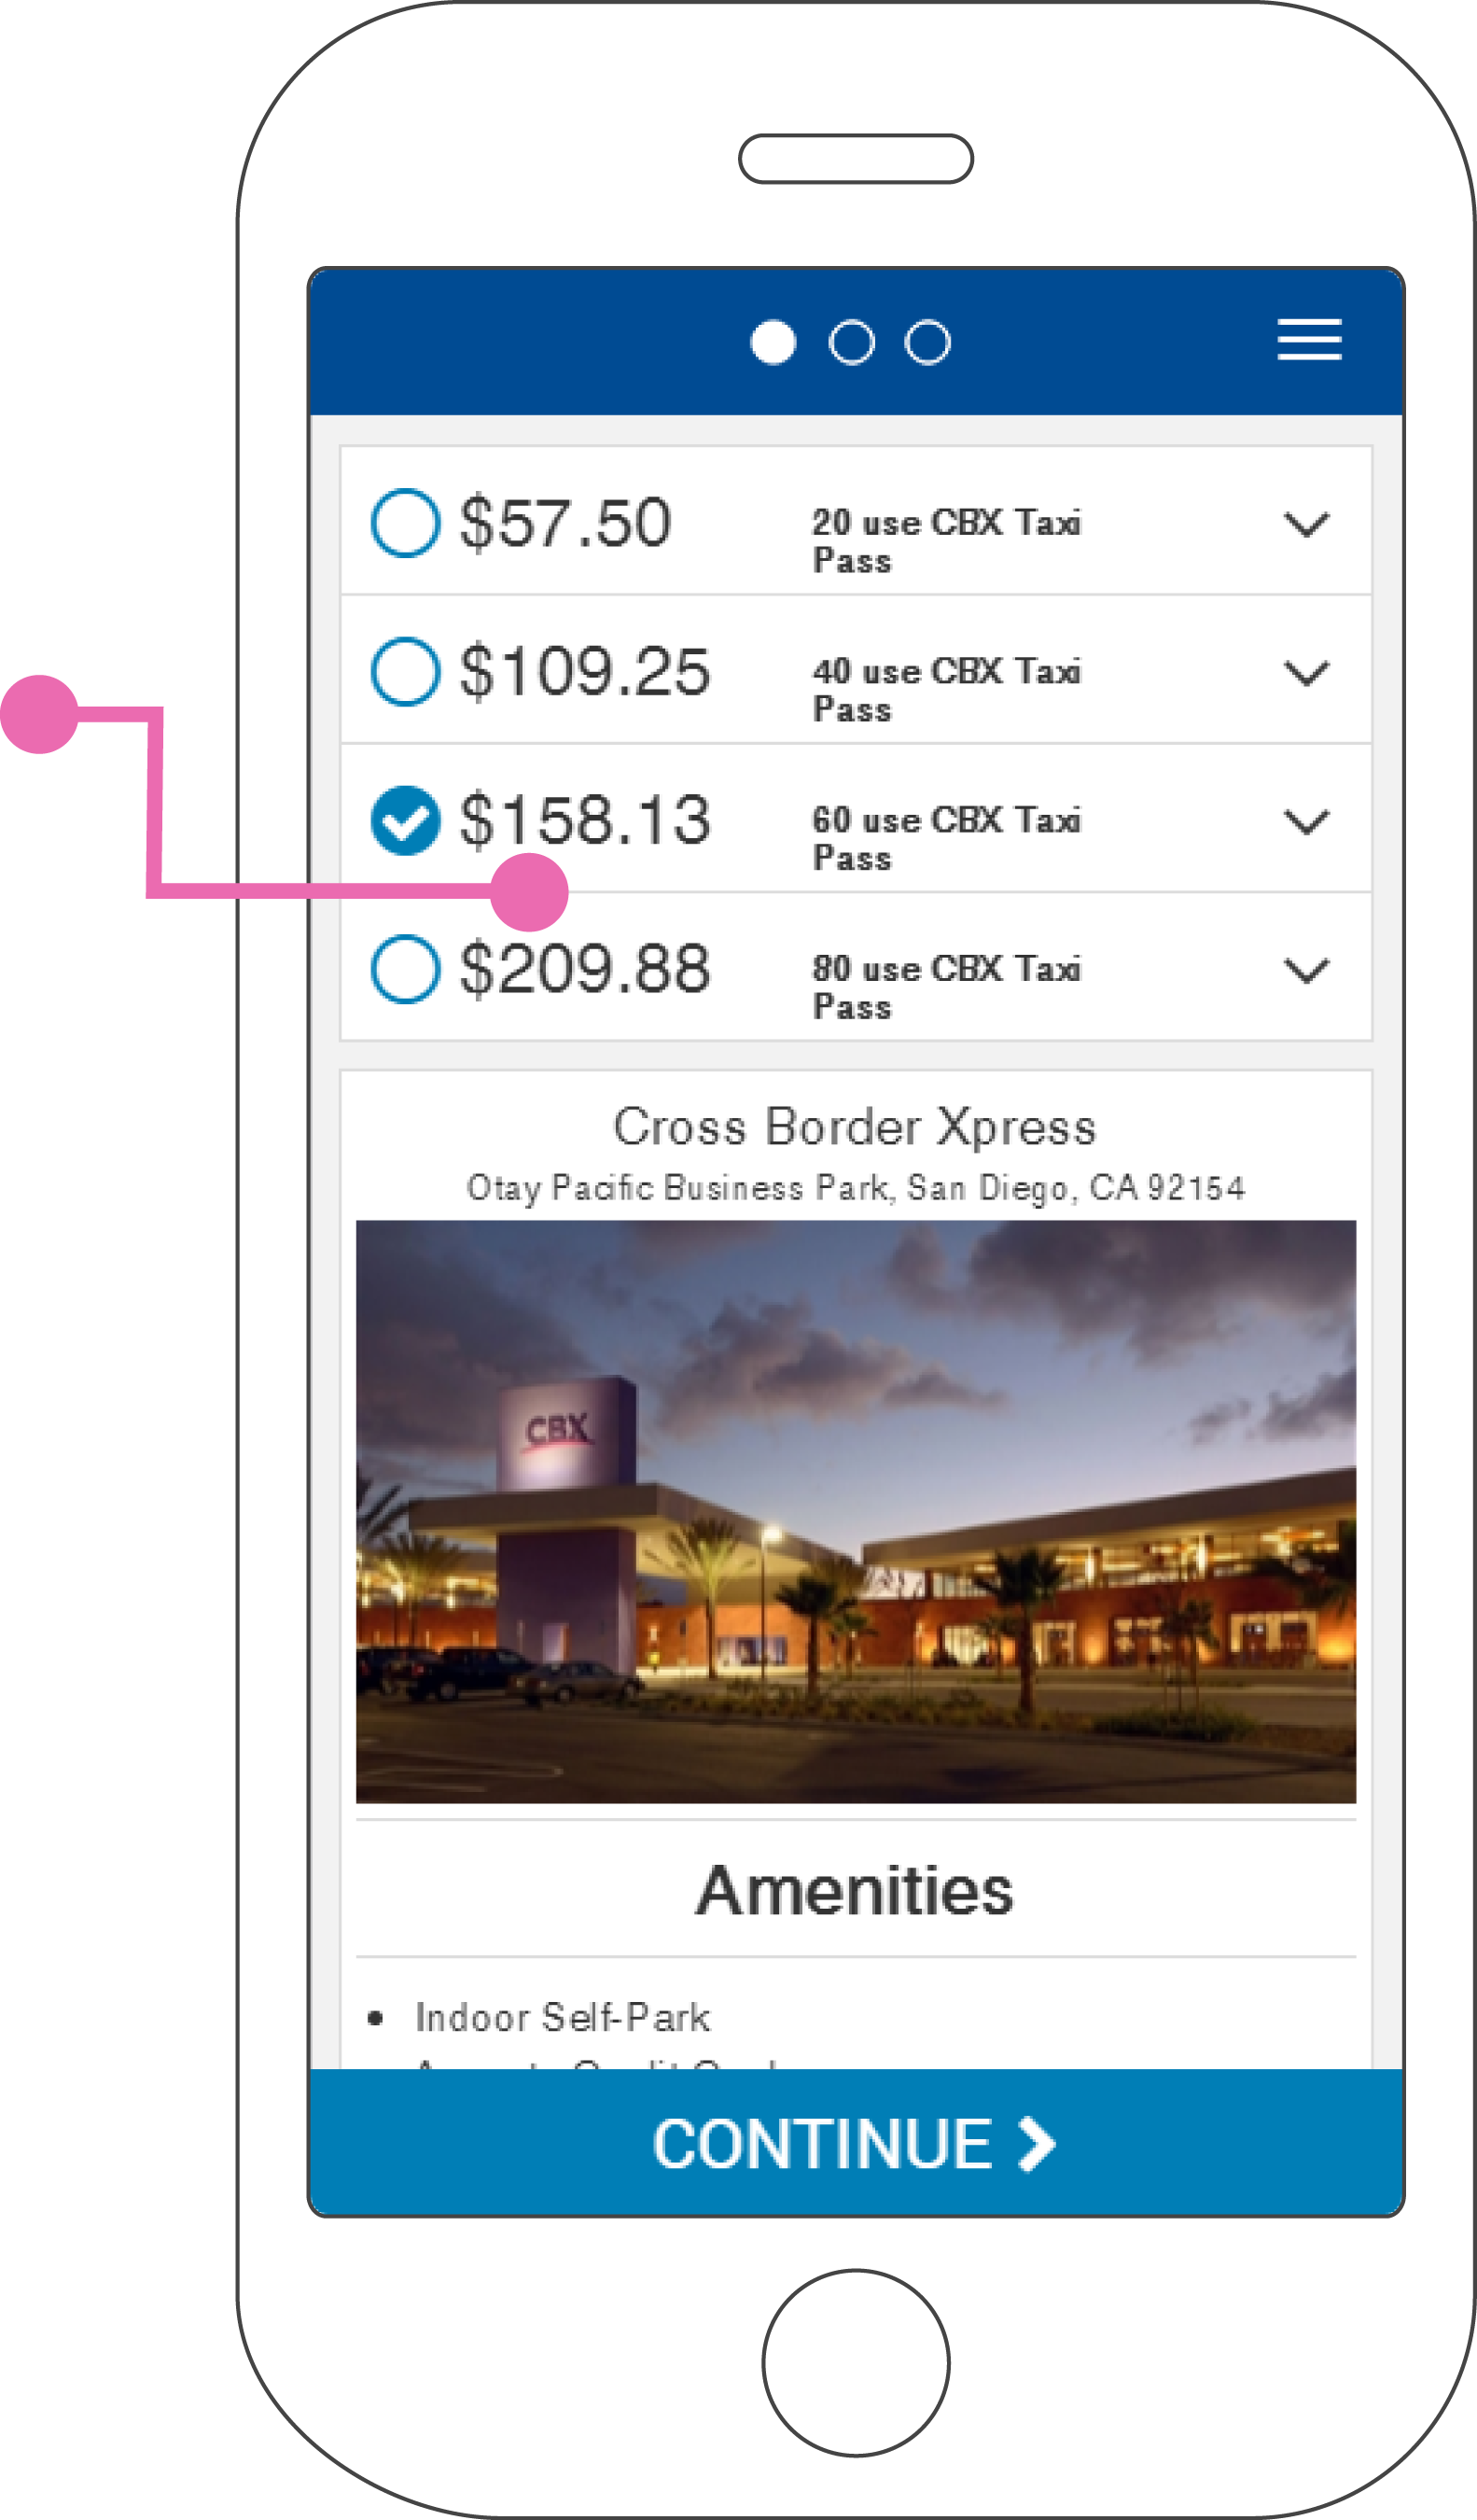1477x2520 pixels.
Task: Select the $57.50 radio option
Action: point(405,522)
